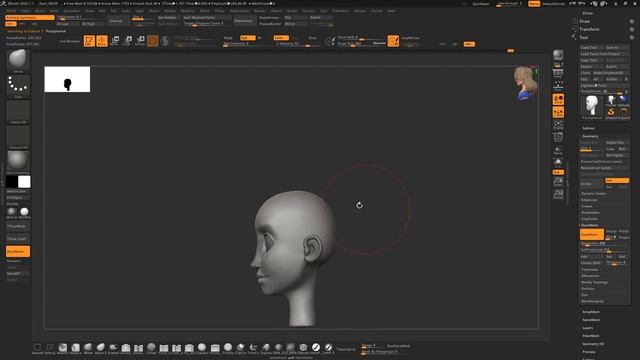Toggle the Zadd mode button
The height and width of the screenshot is (360, 640).
[281, 38]
